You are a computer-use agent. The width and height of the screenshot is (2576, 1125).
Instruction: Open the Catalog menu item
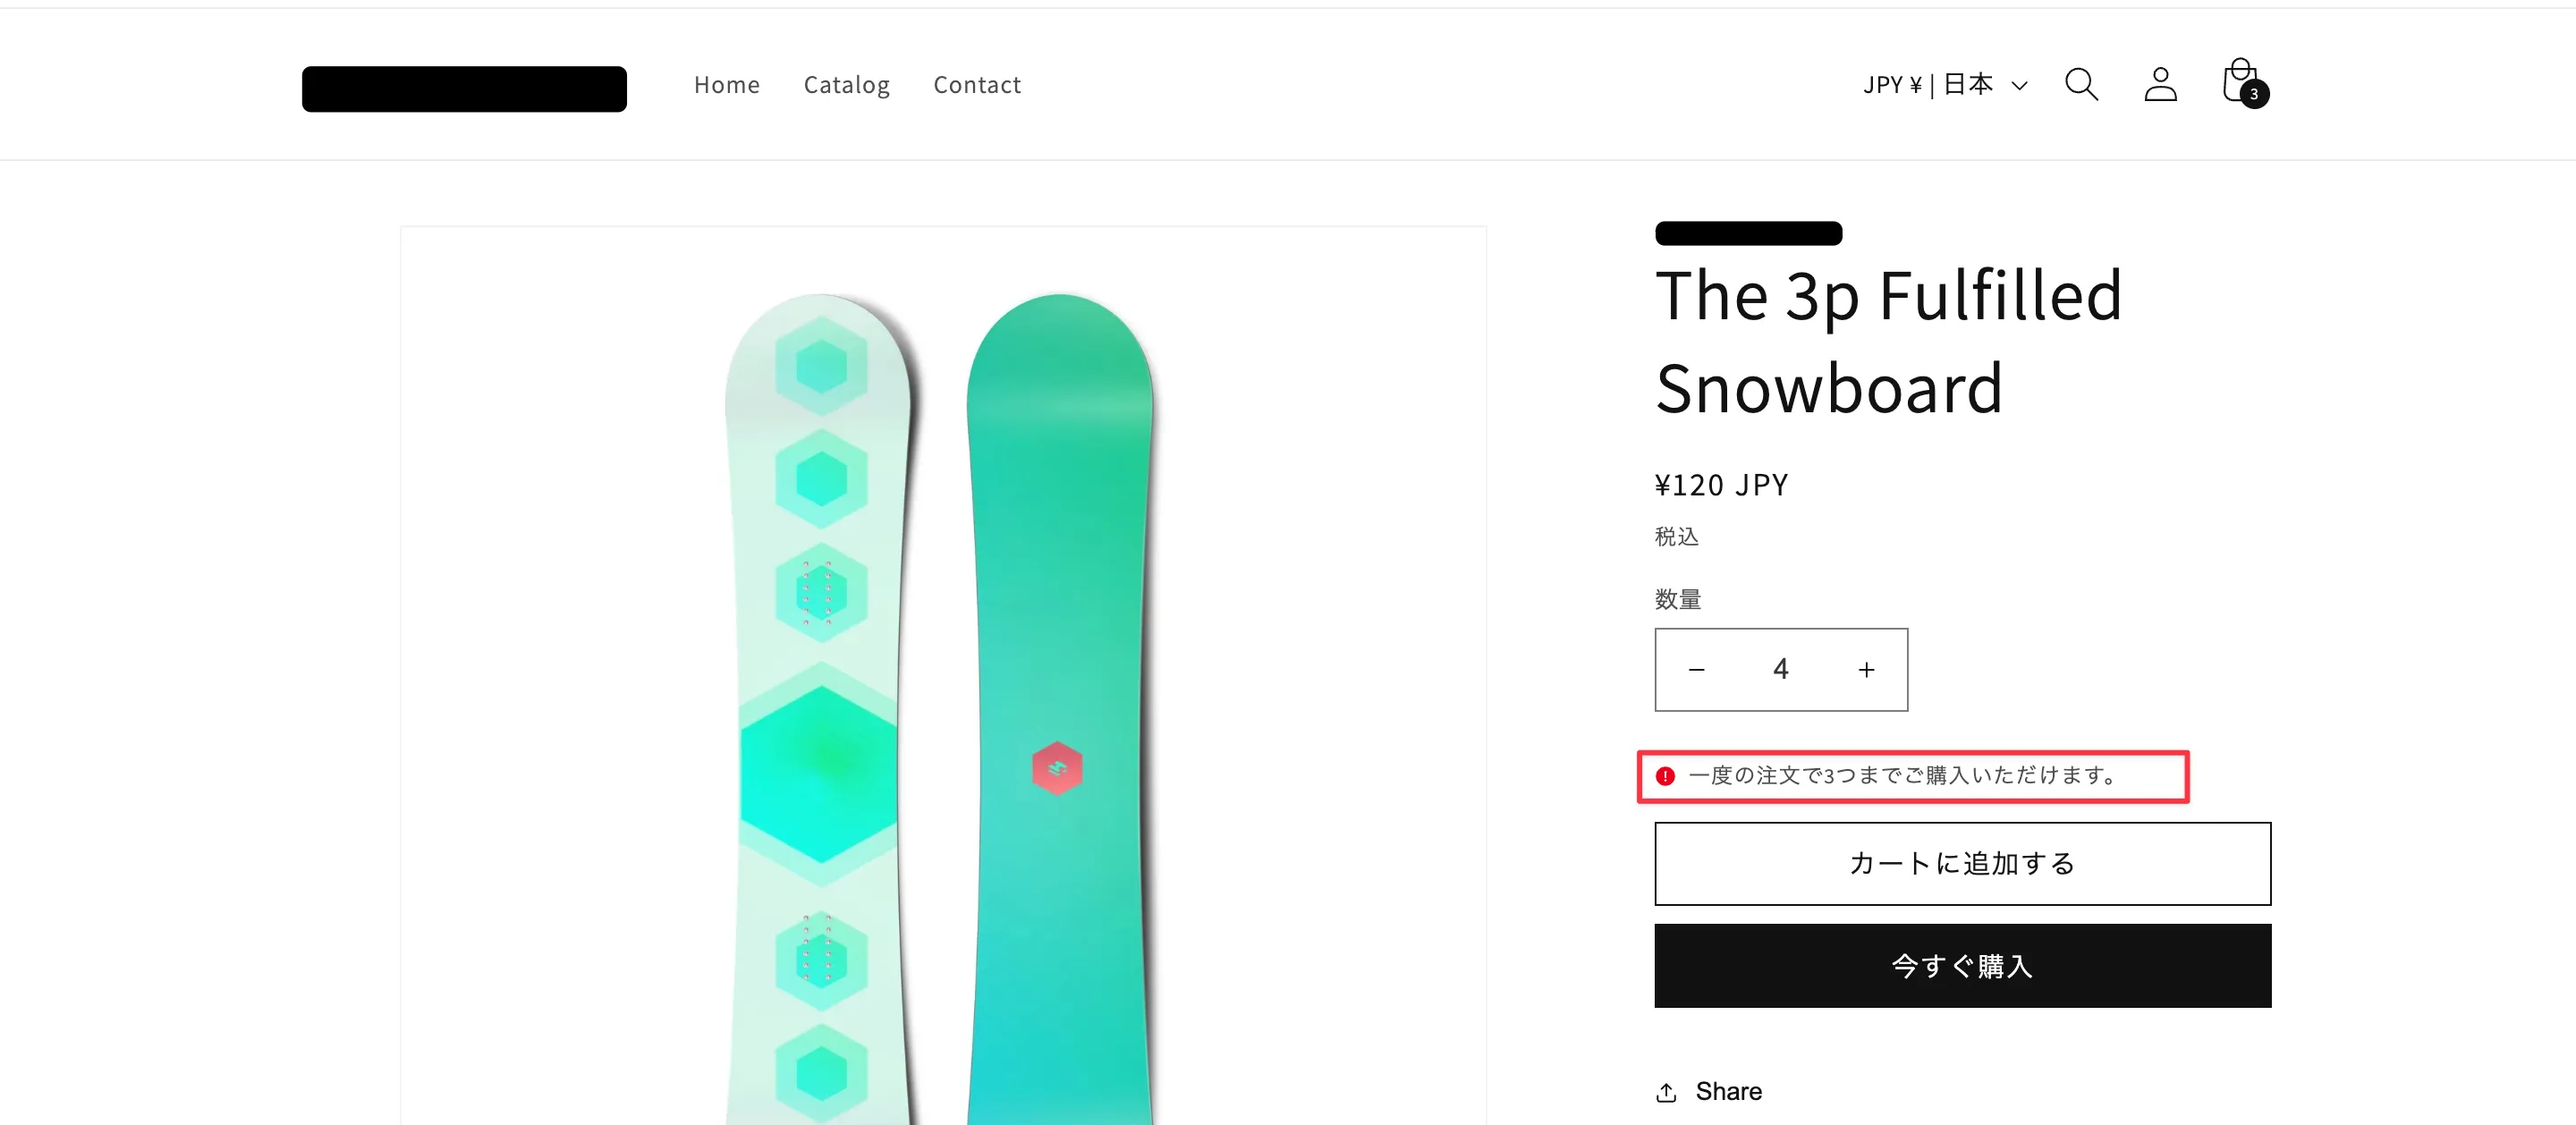coord(846,85)
